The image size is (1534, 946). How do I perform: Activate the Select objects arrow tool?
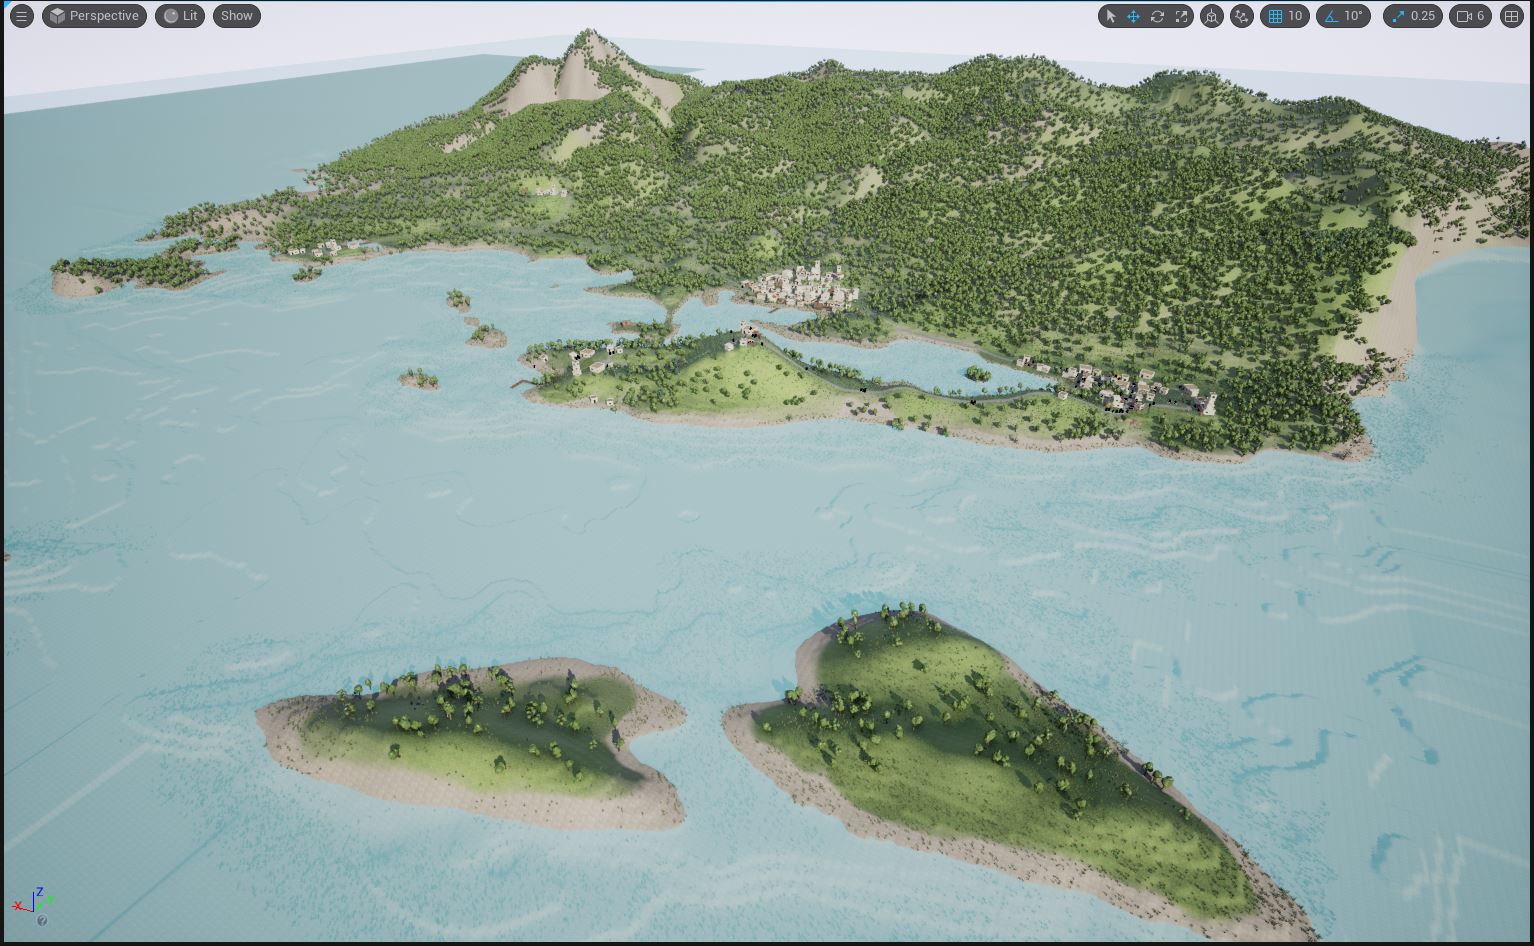[x=1110, y=16]
